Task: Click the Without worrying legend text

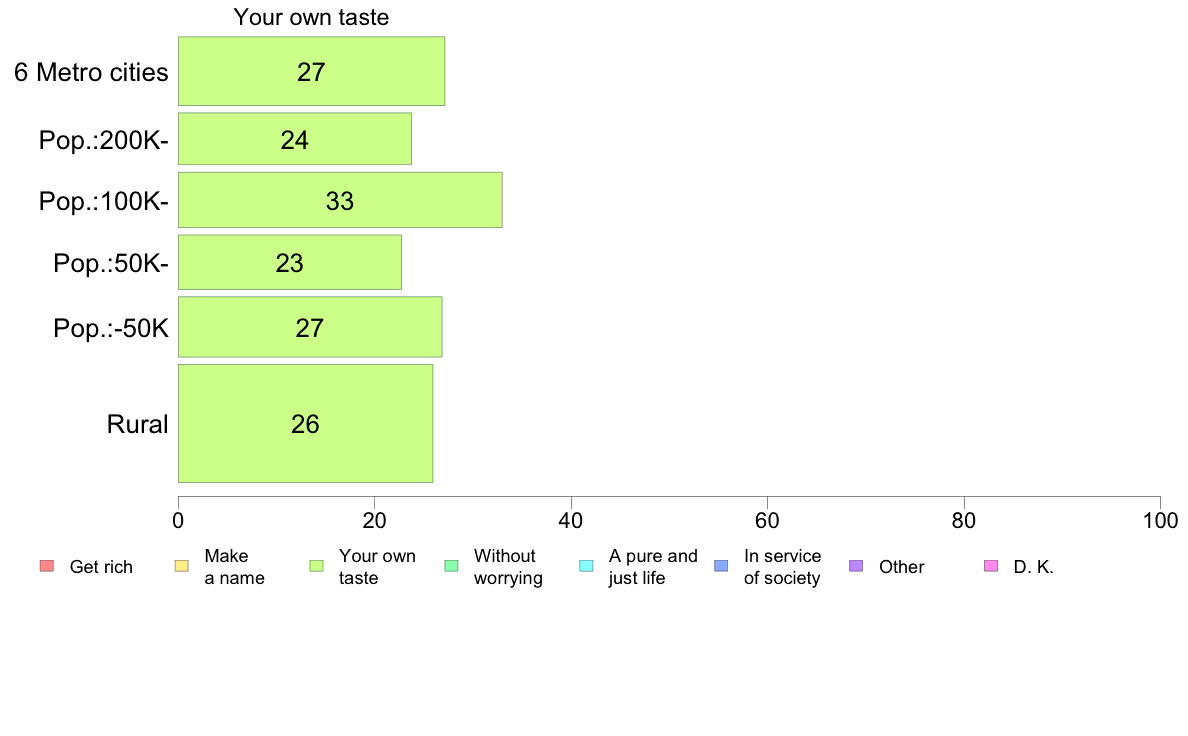Action: [508, 567]
